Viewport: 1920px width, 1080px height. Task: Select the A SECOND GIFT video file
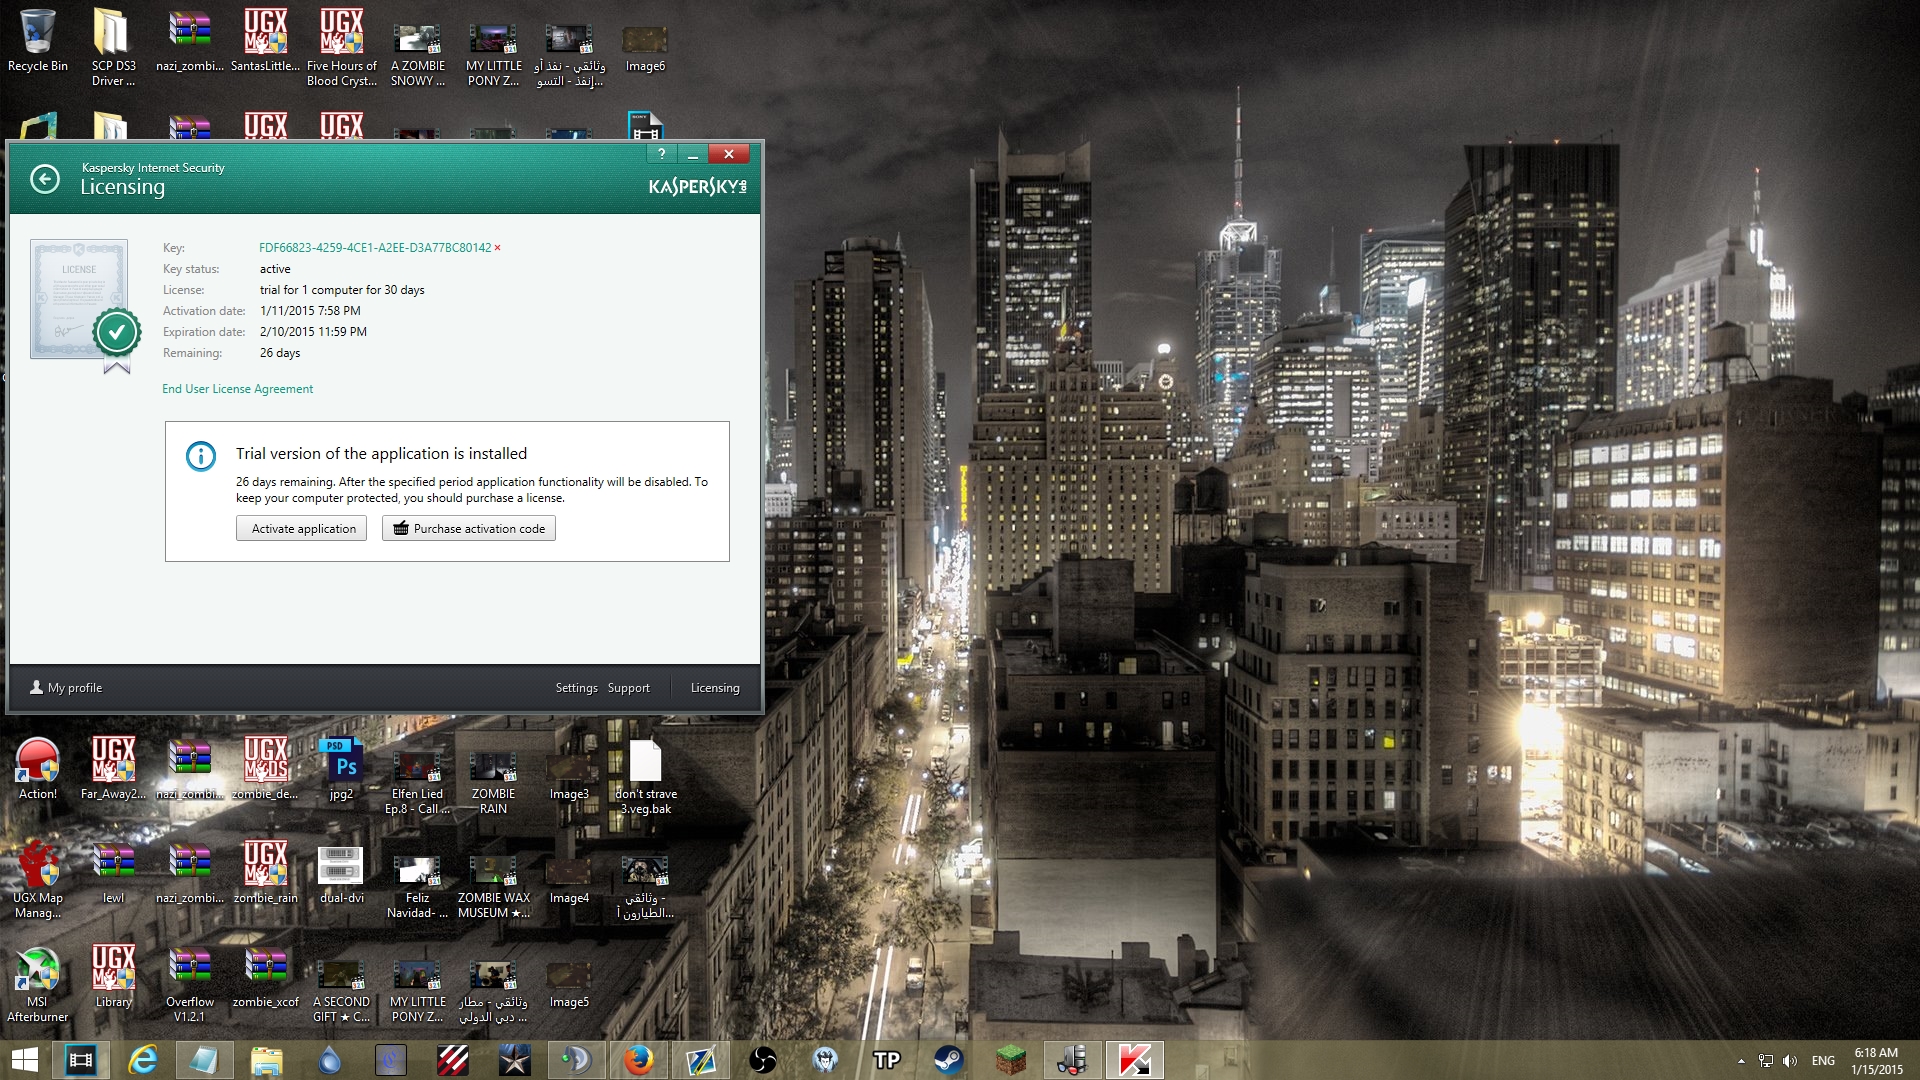(x=342, y=991)
